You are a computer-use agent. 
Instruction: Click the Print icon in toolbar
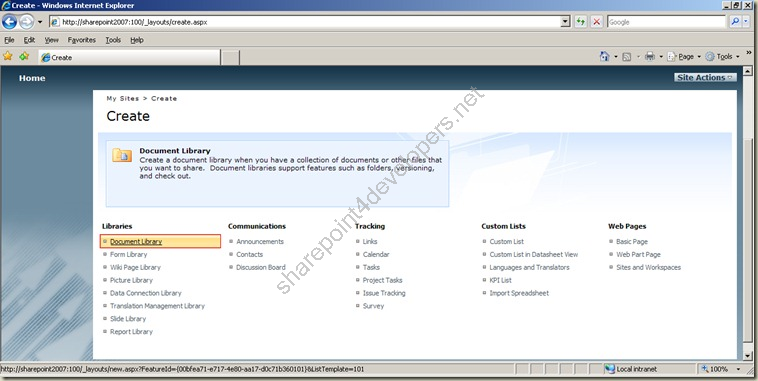point(650,57)
